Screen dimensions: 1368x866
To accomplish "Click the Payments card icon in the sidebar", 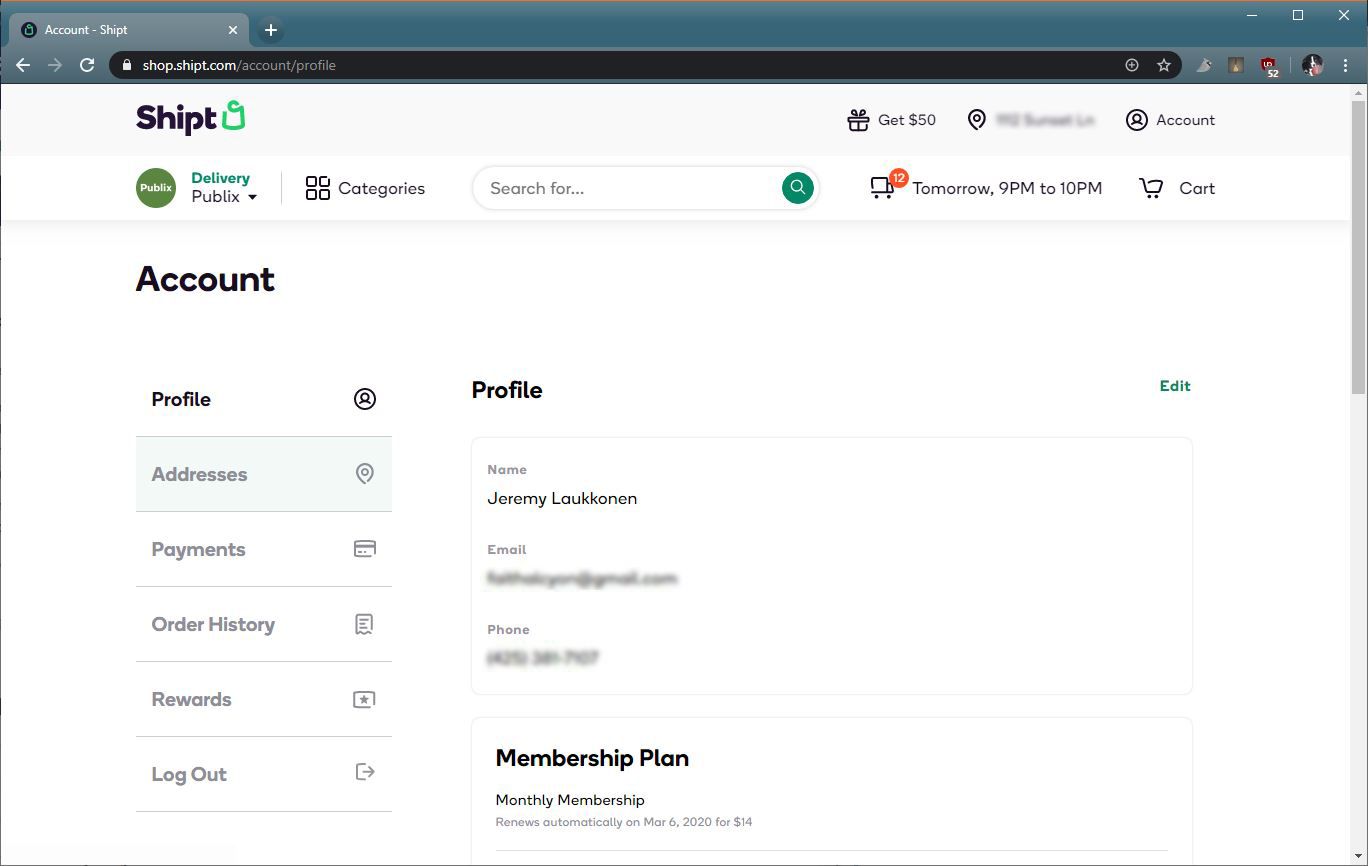I will (365, 549).
